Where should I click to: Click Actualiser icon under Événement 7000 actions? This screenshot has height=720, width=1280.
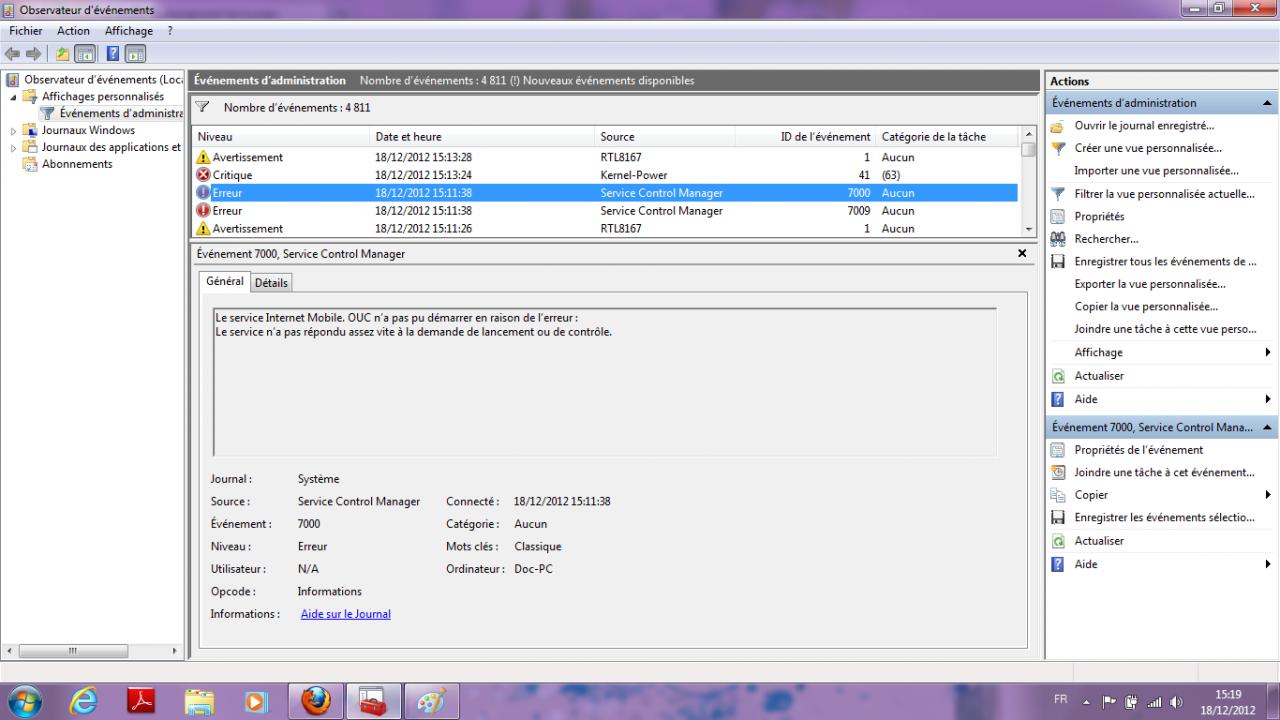click(1056, 541)
